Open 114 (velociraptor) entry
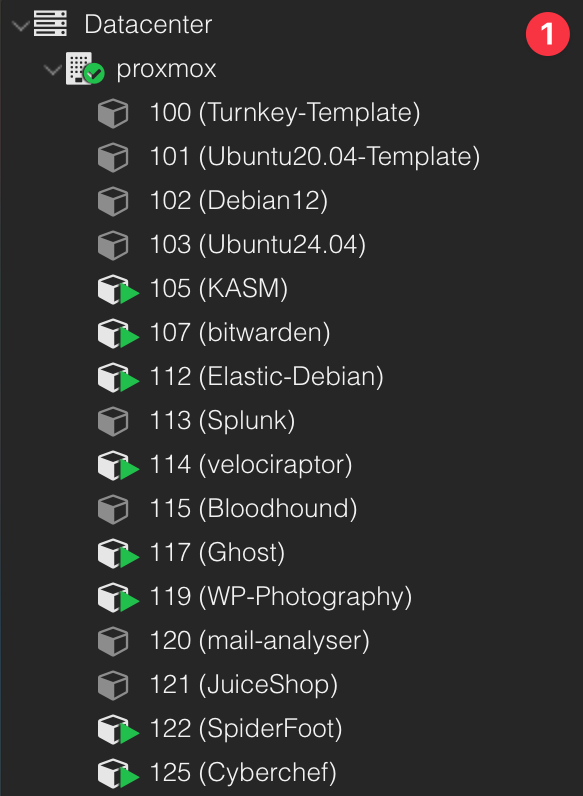The height and width of the screenshot is (796, 583). click(x=251, y=465)
